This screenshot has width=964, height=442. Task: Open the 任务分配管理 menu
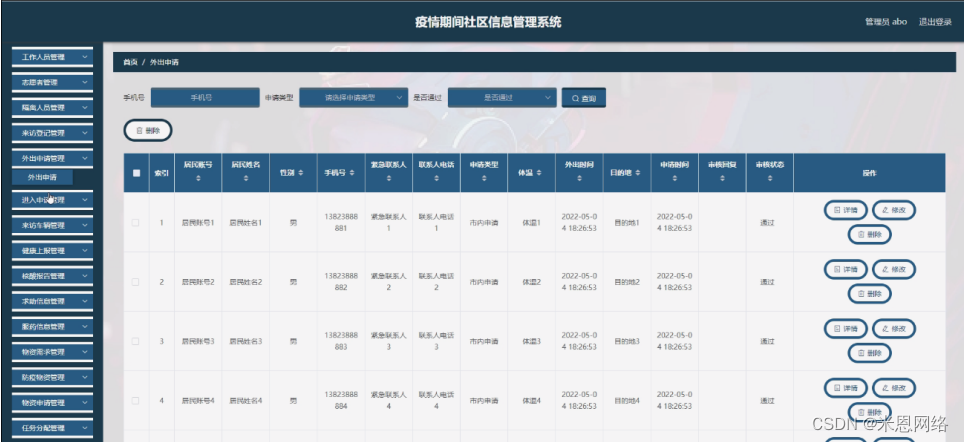52,428
